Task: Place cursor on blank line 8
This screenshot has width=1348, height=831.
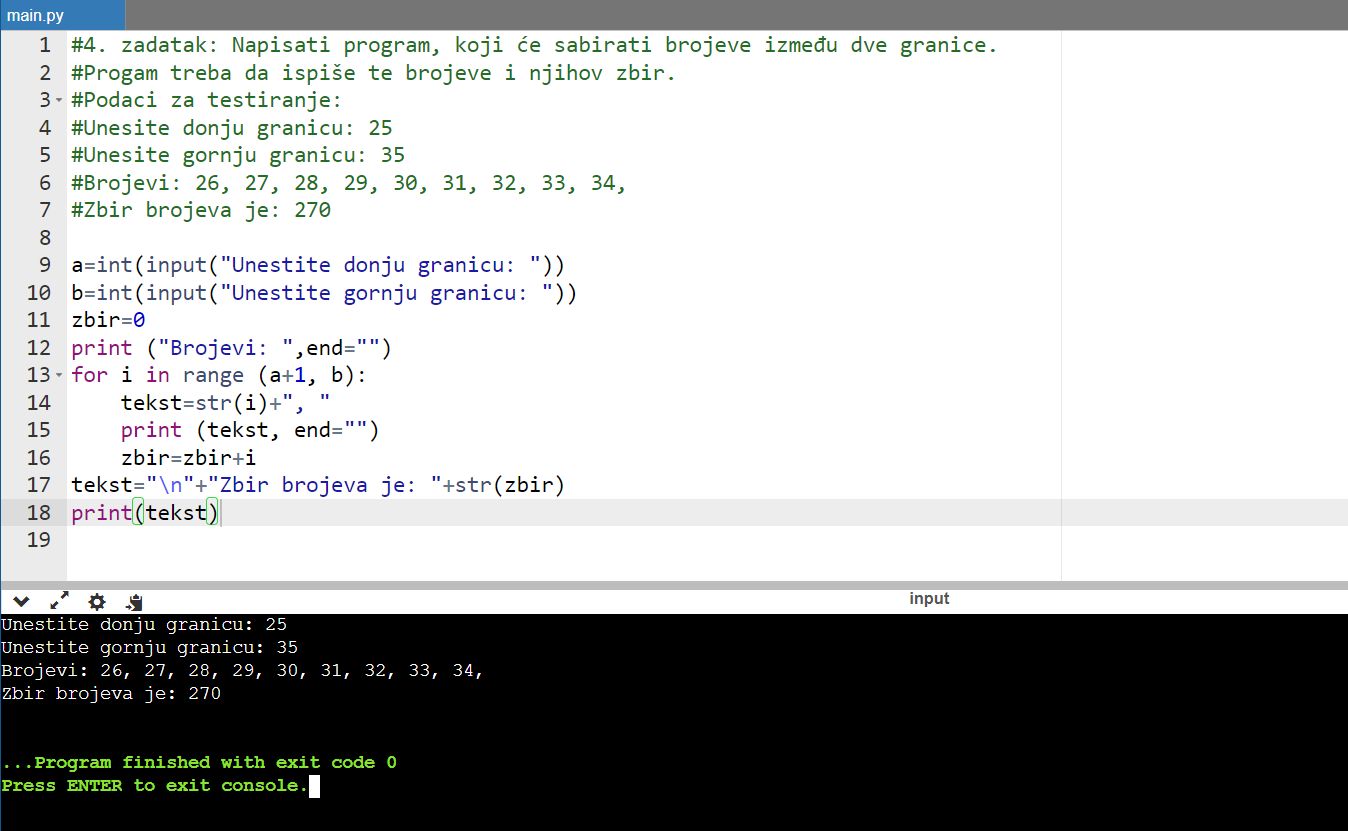Action: pyautogui.click(x=400, y=238)
